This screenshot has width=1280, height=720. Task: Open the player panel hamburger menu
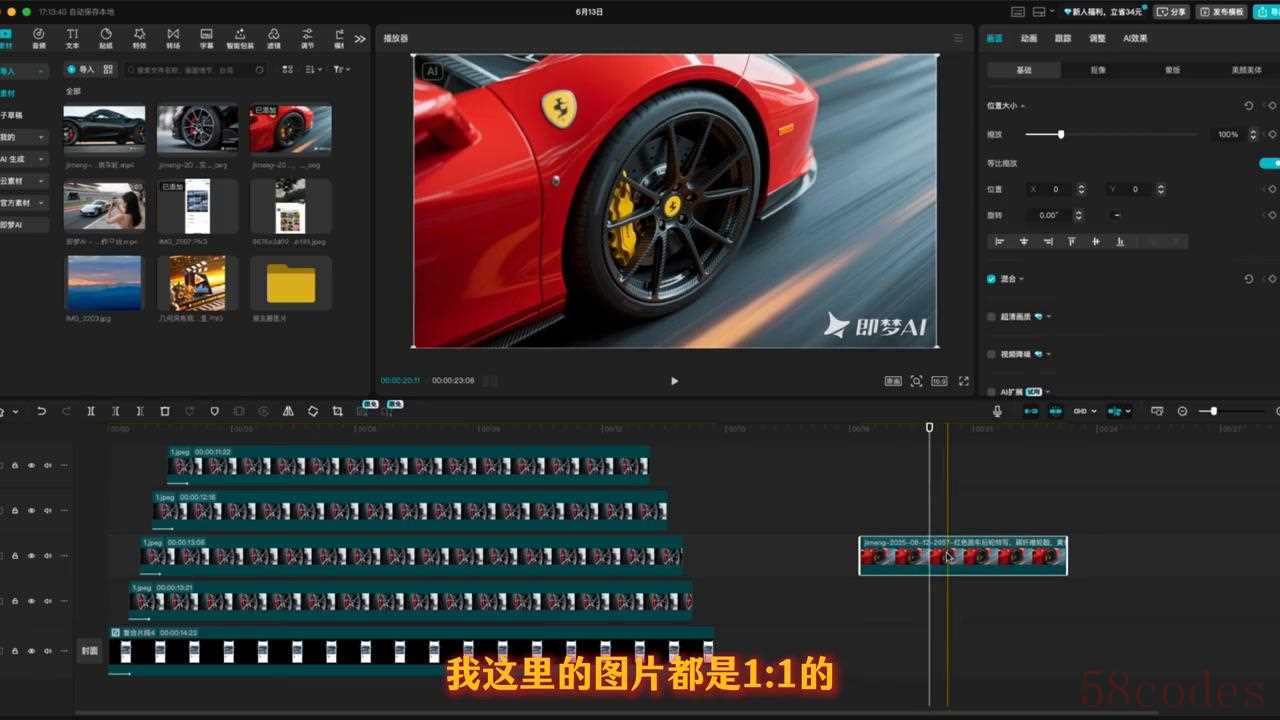tap(958, 38)
